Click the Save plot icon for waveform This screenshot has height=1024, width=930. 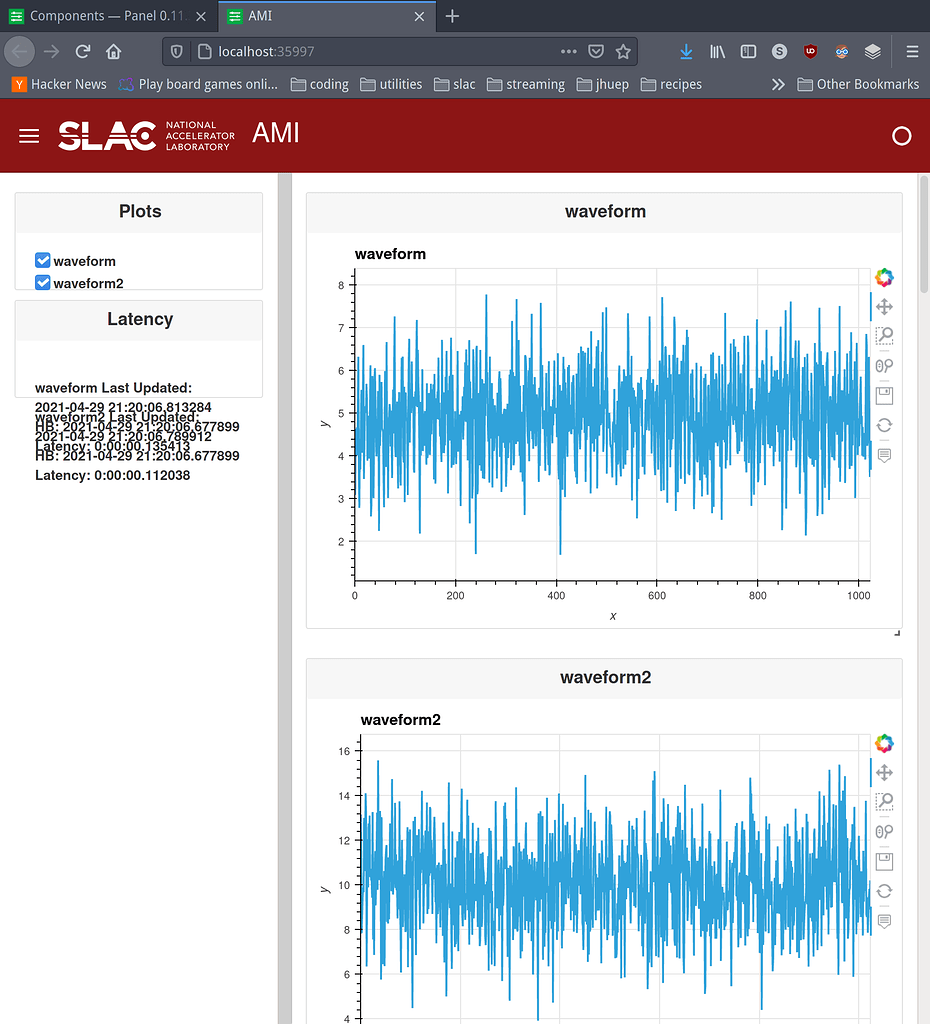click(x=884, y=395)
